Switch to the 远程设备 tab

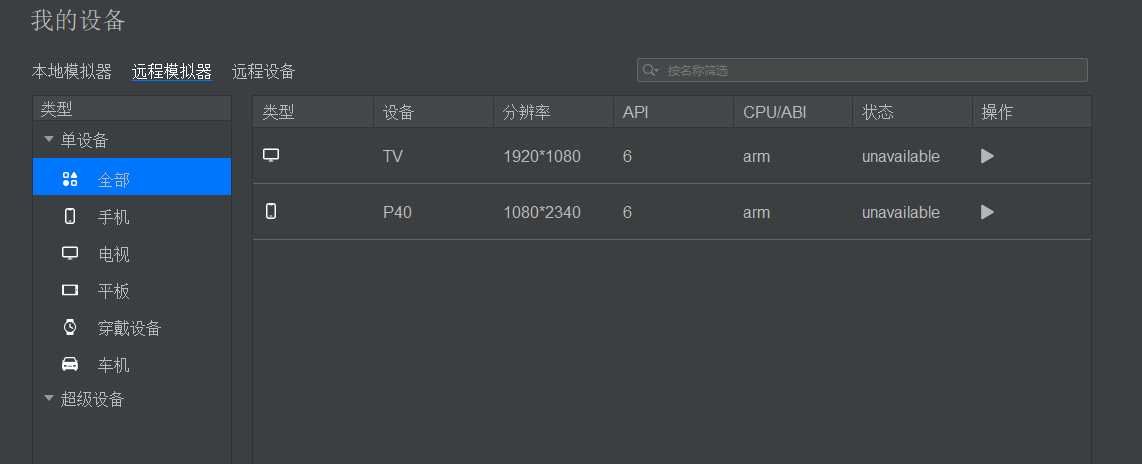[264, 71]
